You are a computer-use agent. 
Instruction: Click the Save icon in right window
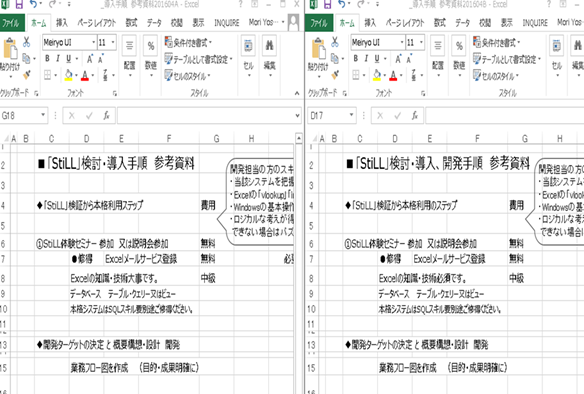coord(327,4)
